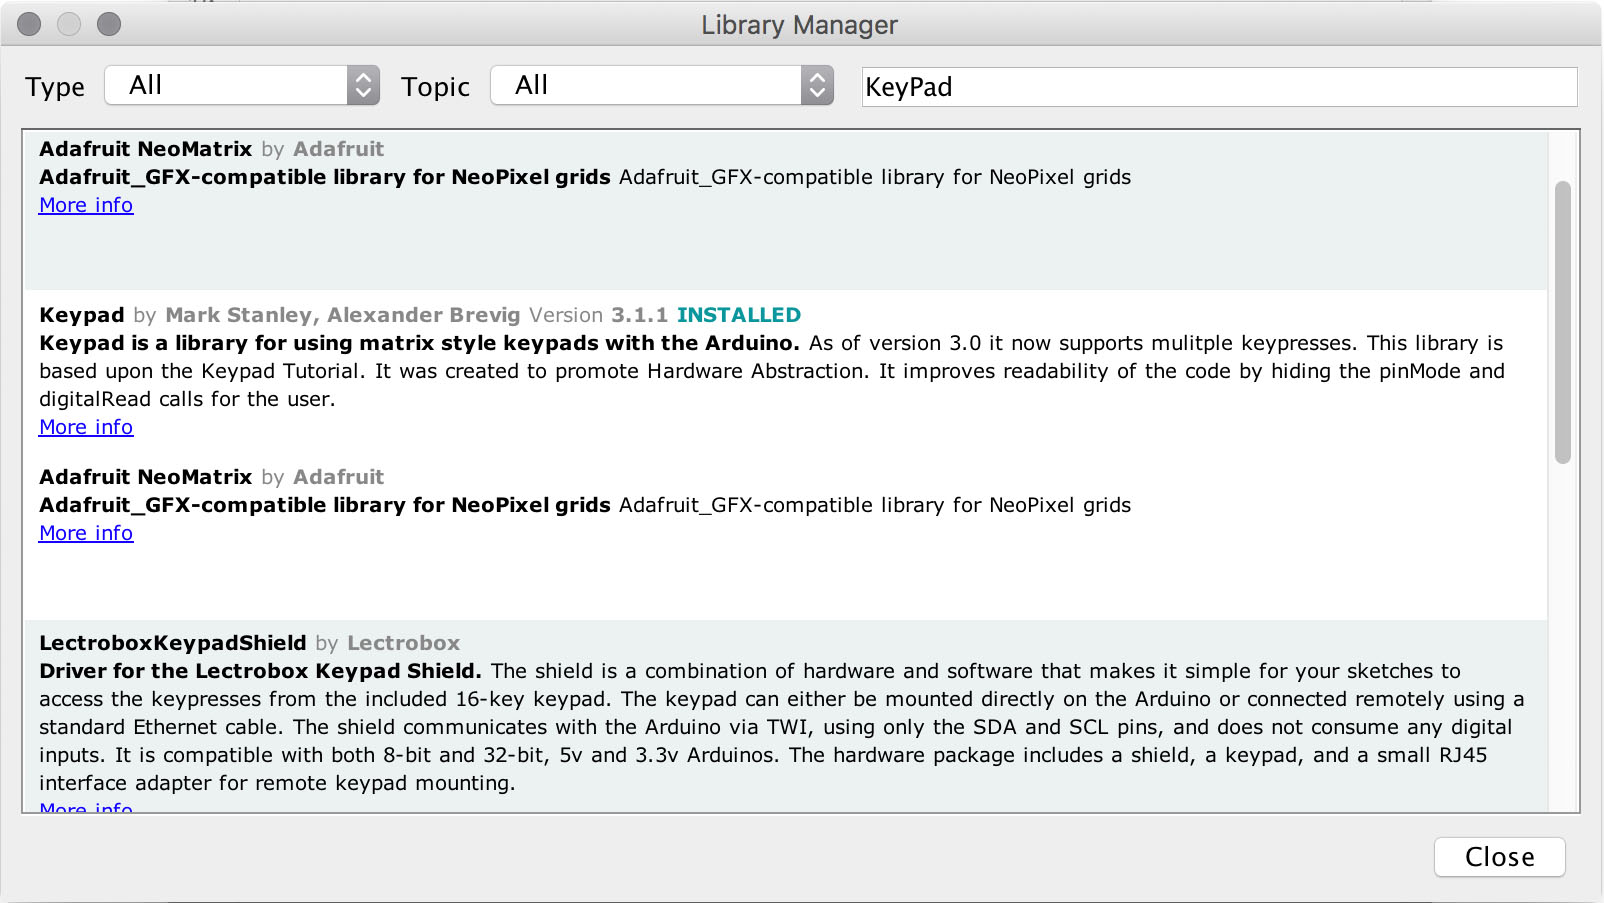The image size is (1604, 903).
Task: Select the Keypad library entry title
Action: 82,315
